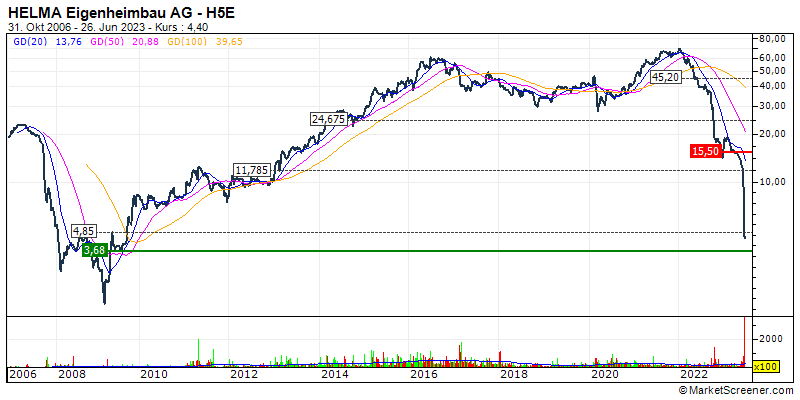
Task: Click the 4,85 price level label
Action: pyautogui.click(x=84, y=232)
